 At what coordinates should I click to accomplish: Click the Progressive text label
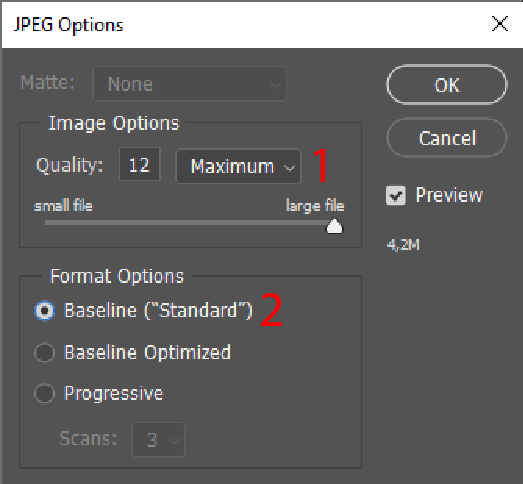click(113, 393)
